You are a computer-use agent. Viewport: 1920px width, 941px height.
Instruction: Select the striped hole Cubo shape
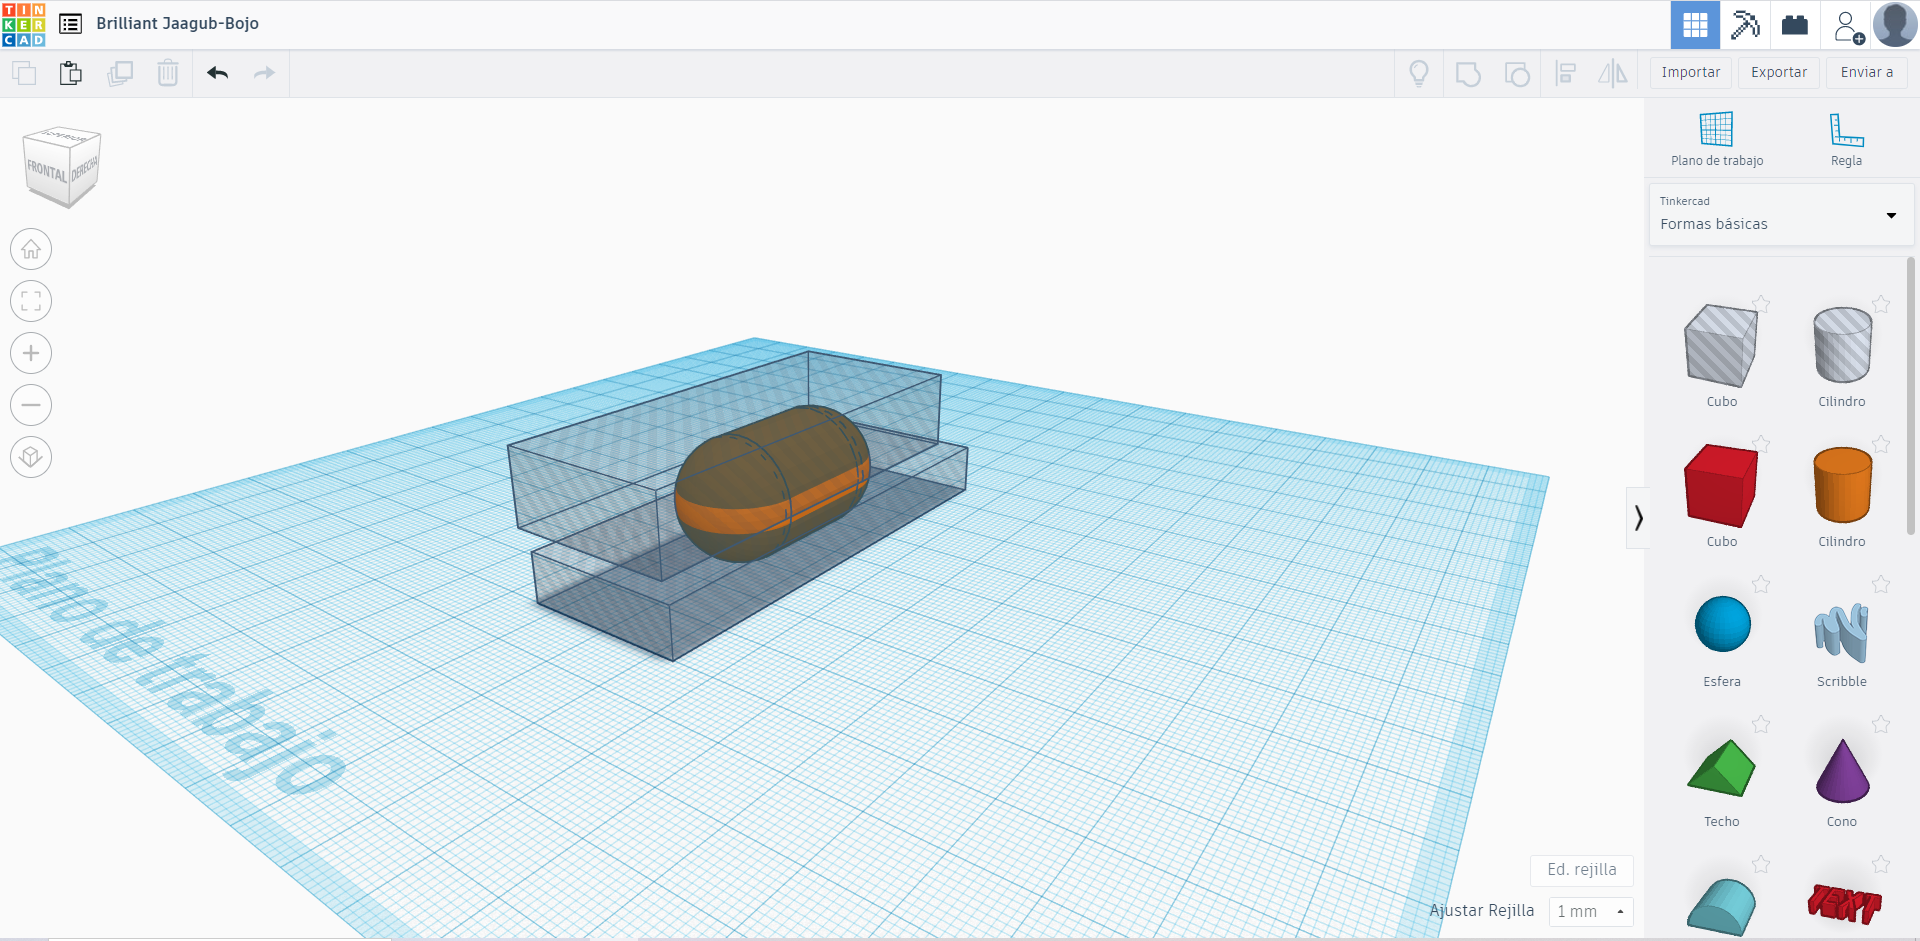(x=1721, y=346)
